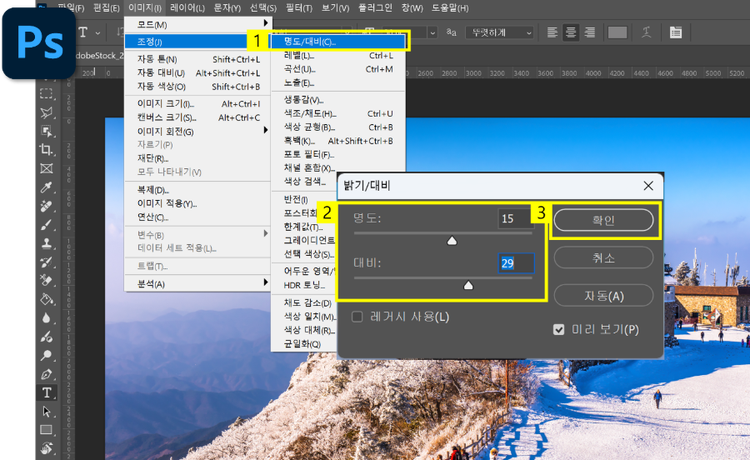This screenshot has height=460, width=750.
Task: Choose 곡선(U) adjustment
Action: coord(338,69)
